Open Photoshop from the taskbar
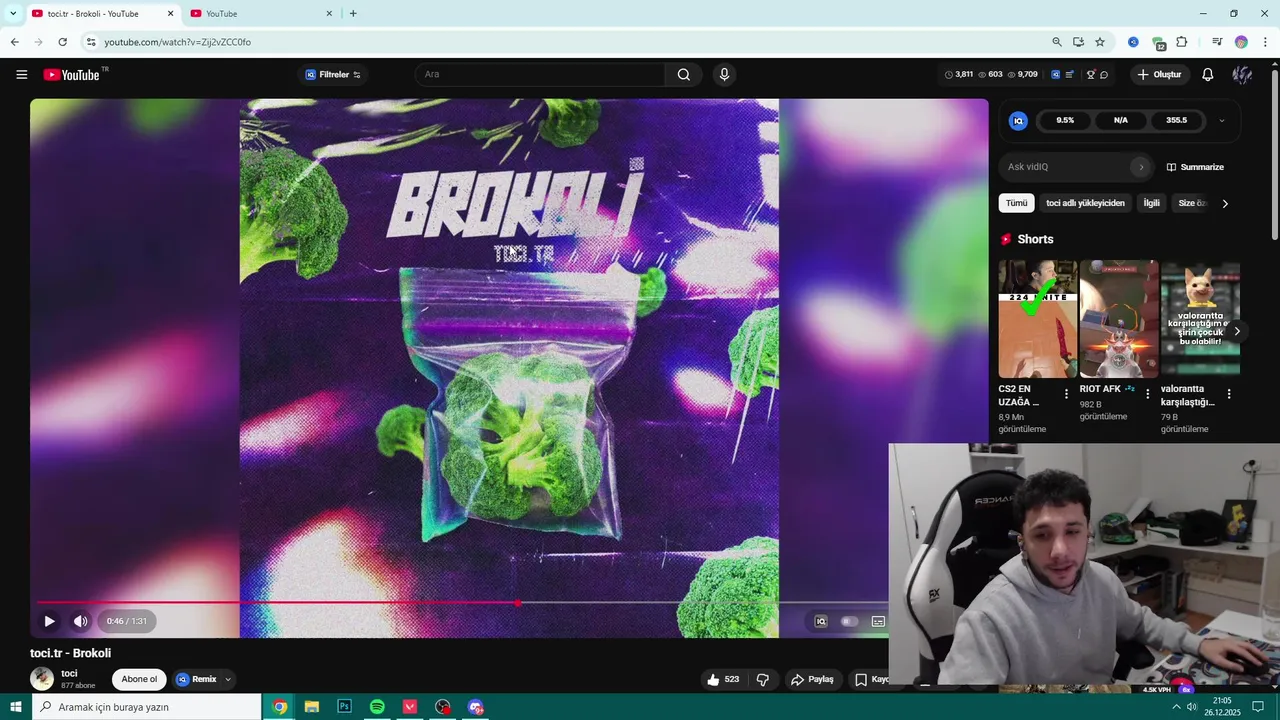This screenshot has width=1280, height=720. tap(344, 707)
